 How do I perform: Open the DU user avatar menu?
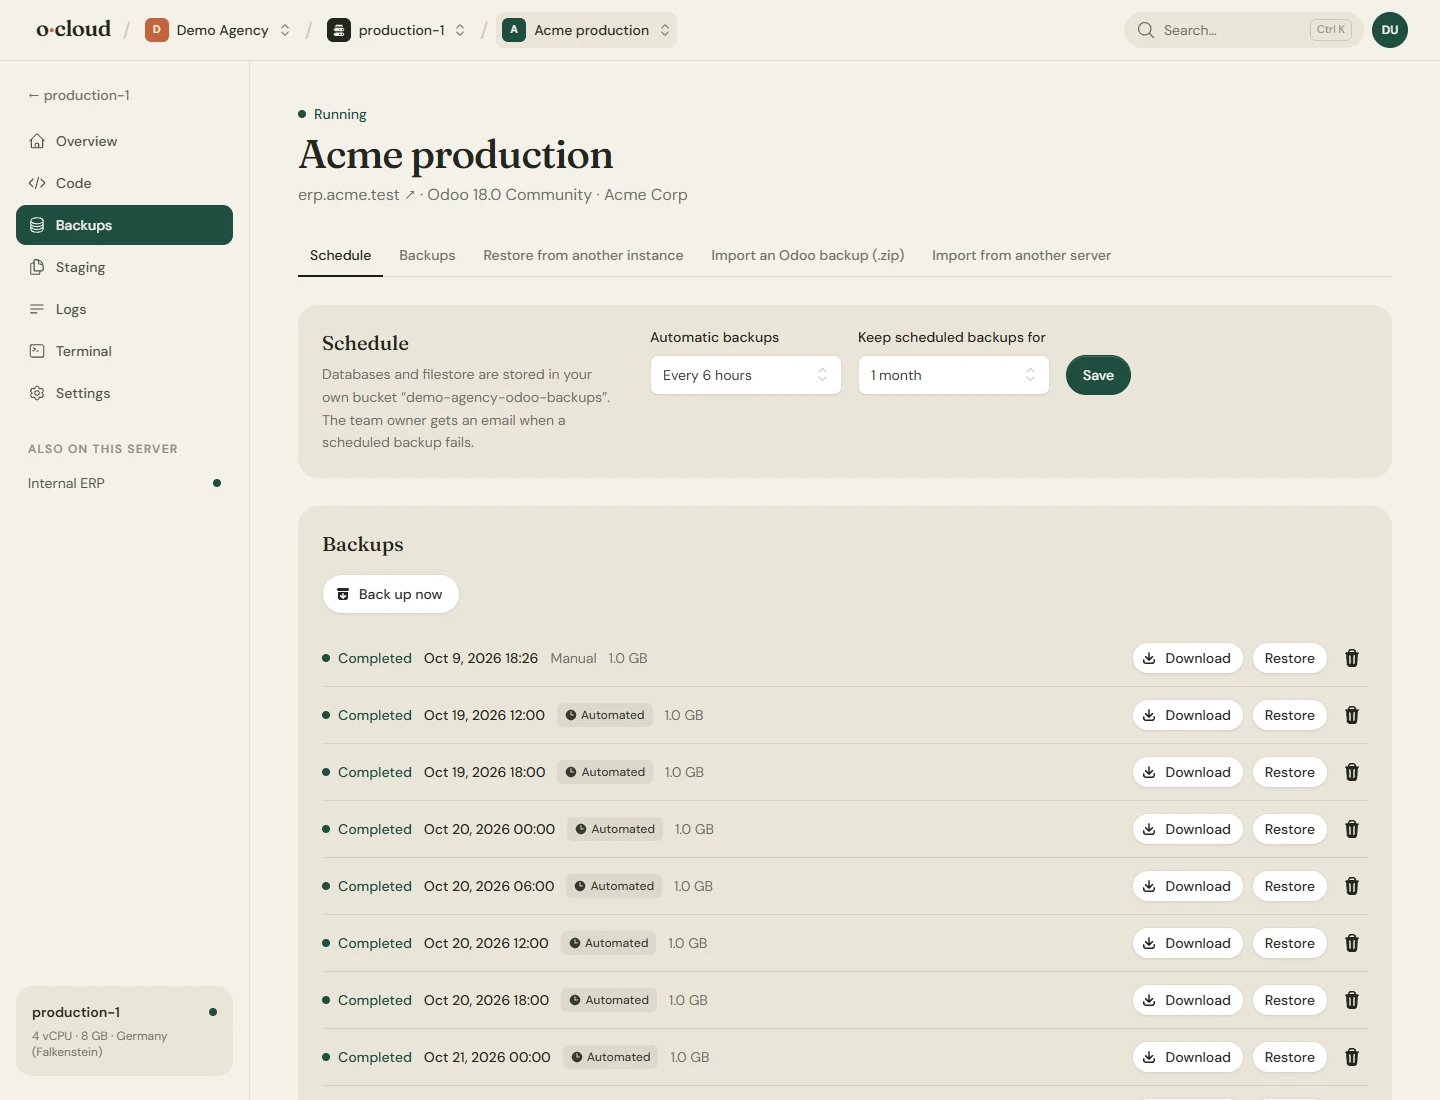click(x=1390, y=30)
